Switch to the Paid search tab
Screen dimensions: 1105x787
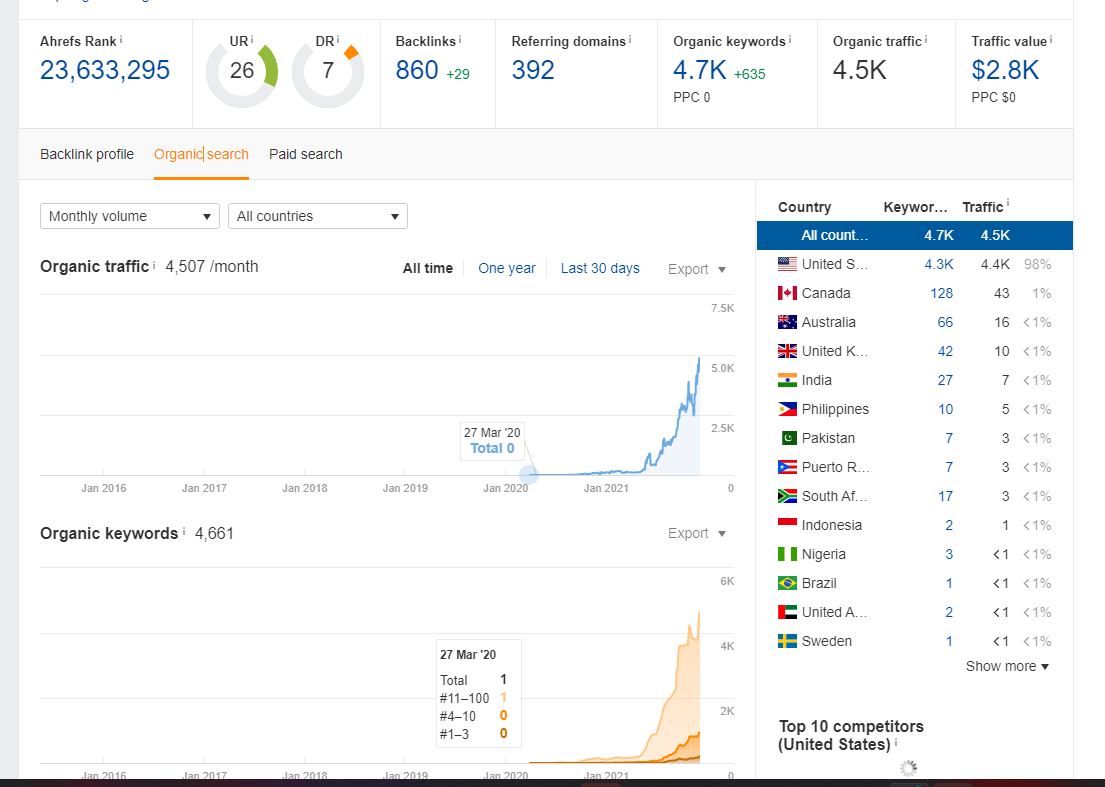[306, 154]
